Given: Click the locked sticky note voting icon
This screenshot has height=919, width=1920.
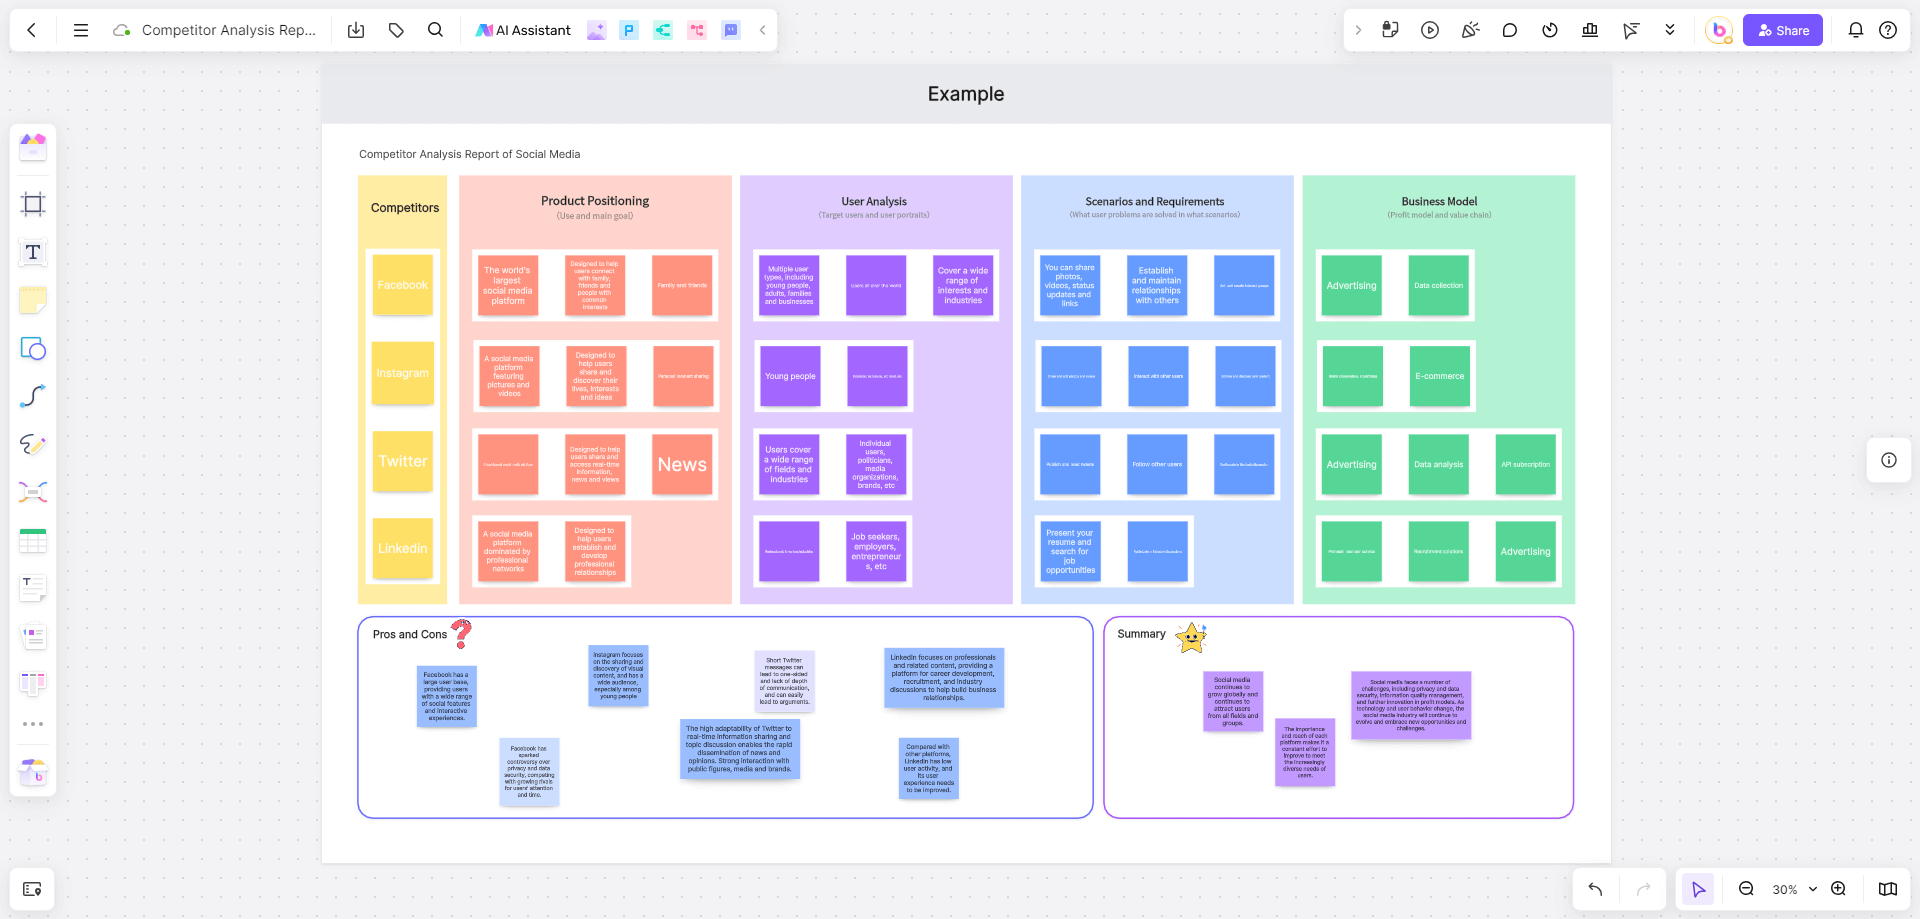Looking at the screenshot, I should tap(1390, 30).
